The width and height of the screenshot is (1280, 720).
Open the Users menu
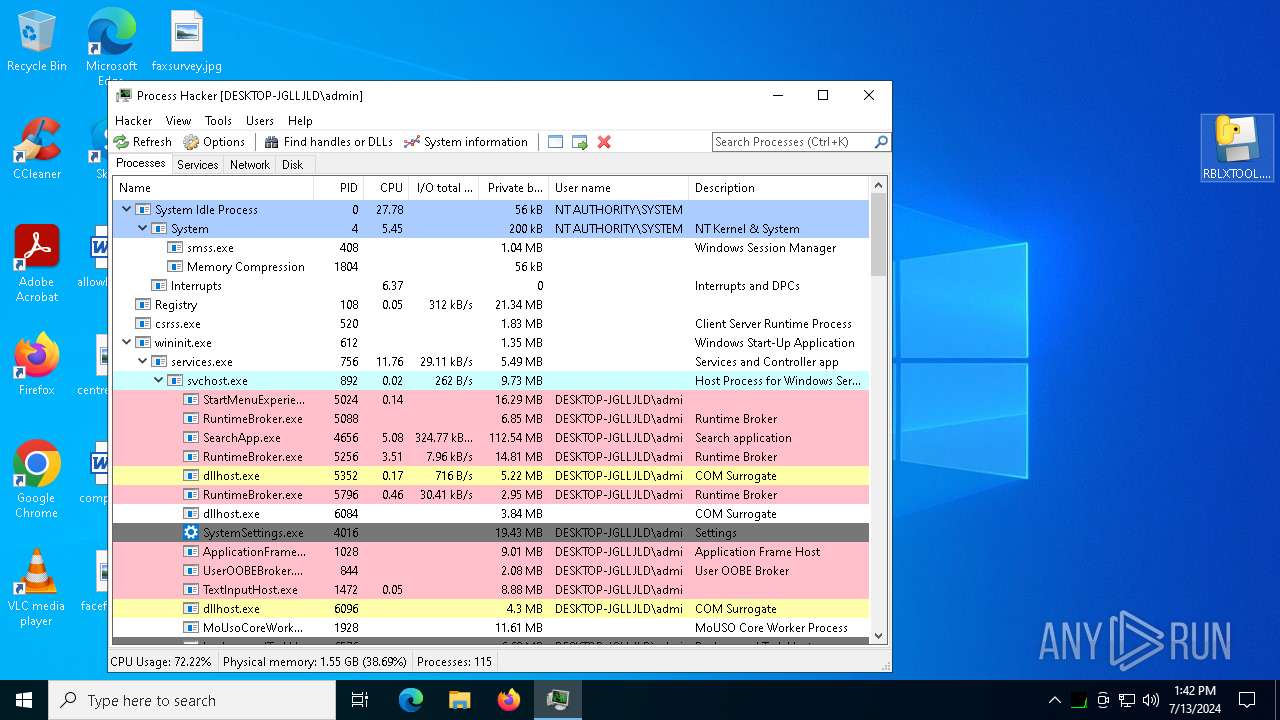[x=260, y=120]
